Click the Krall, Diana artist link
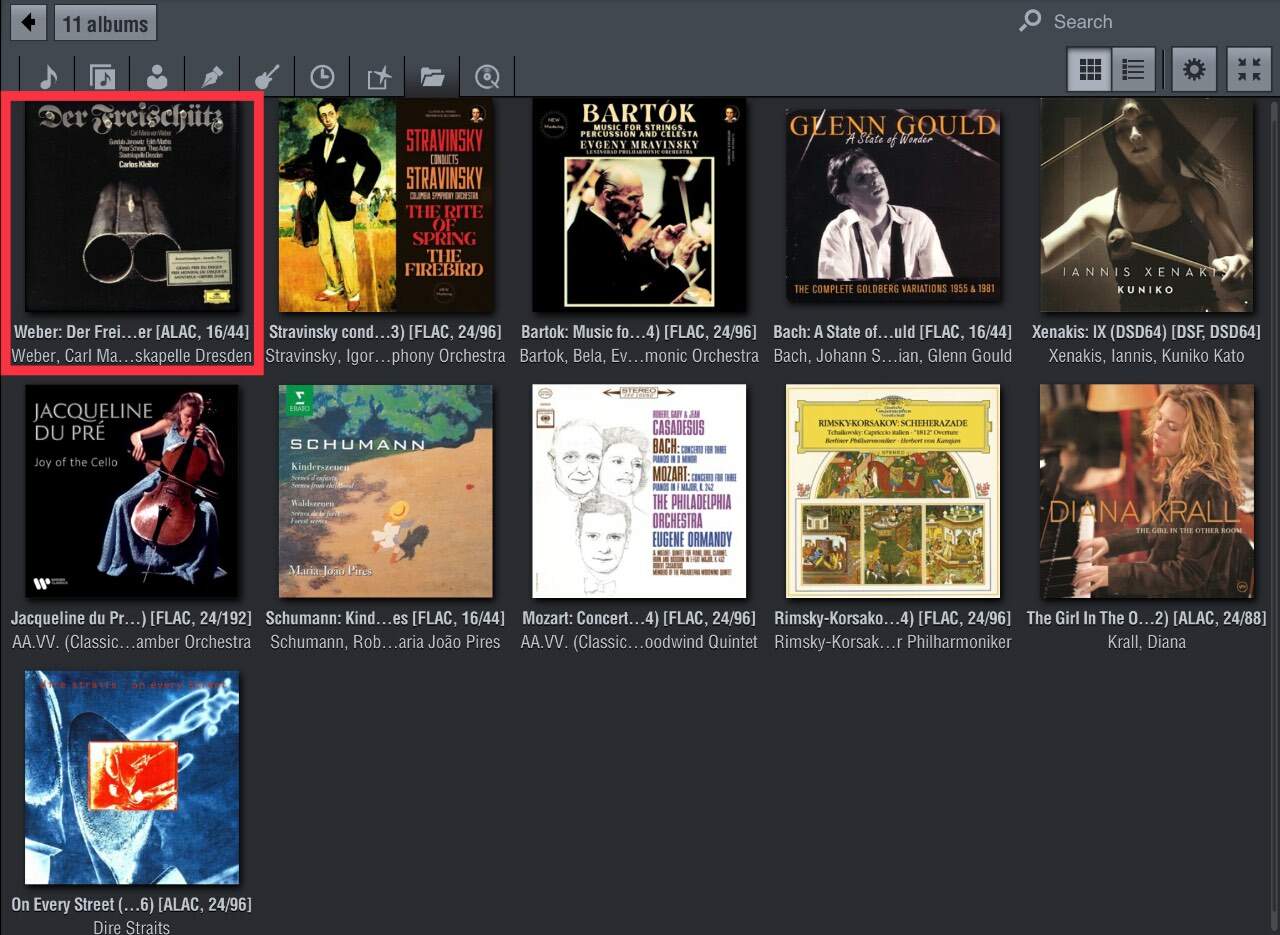 tap(1146, 642)
